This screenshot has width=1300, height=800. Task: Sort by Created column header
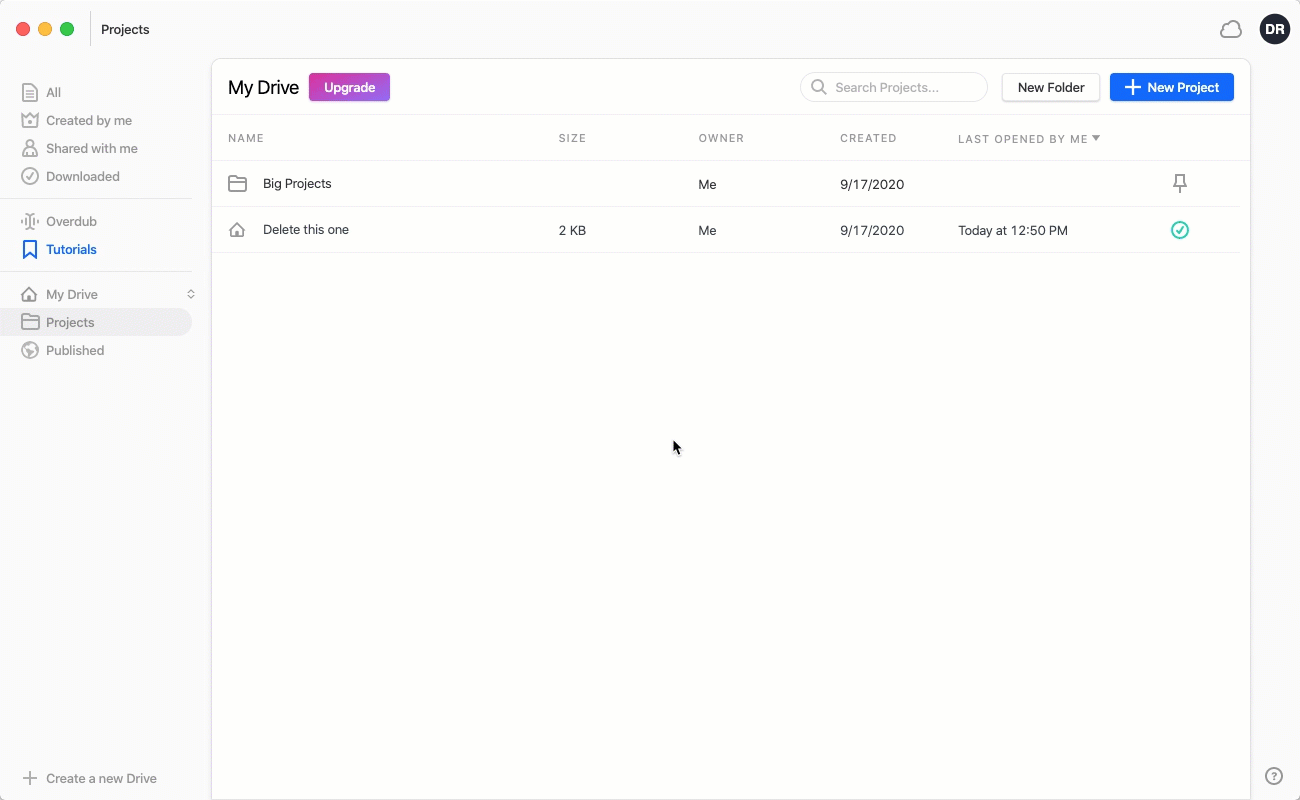coord(868,138)
